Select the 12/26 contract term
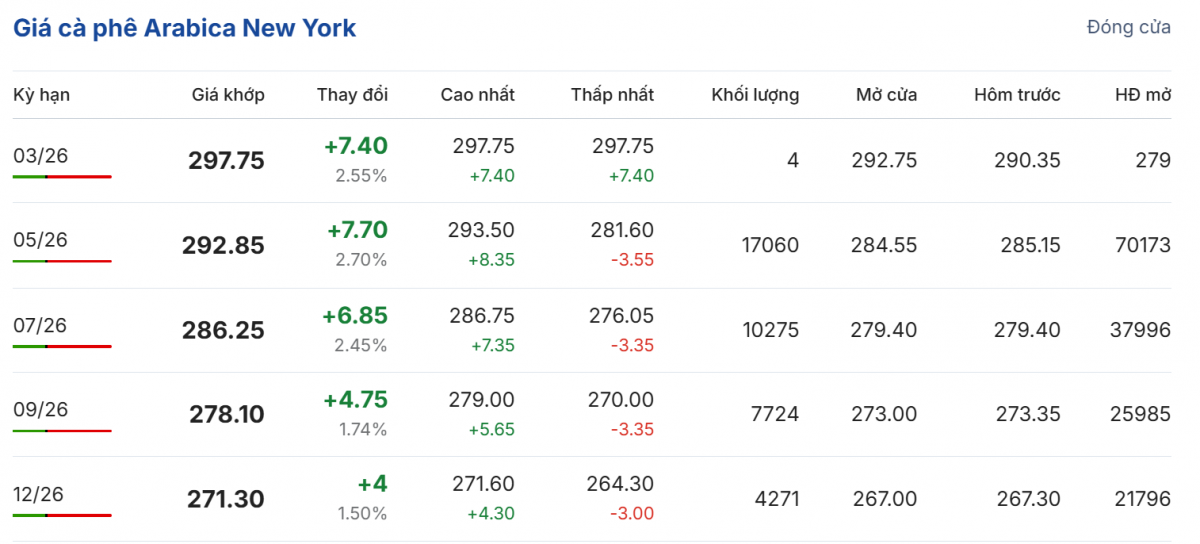Screen dimensions: 1200x544 [x=41, y=494]
